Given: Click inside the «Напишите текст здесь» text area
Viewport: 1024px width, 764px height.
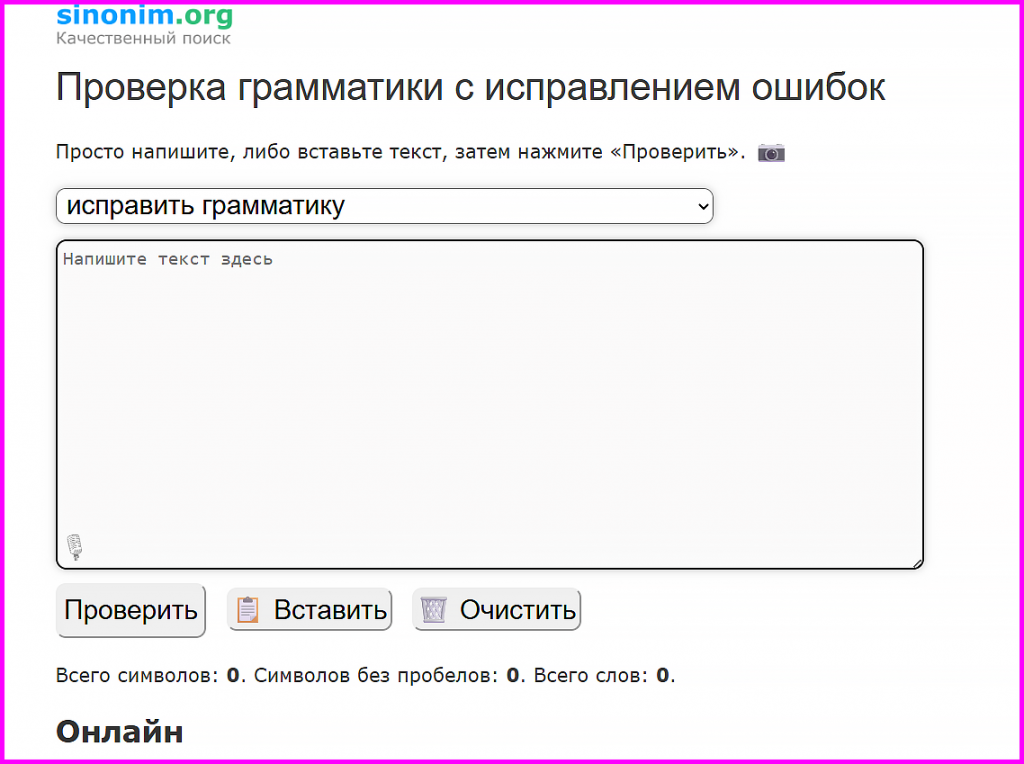Looking at the screenshot, I should (x=490, y=404).
